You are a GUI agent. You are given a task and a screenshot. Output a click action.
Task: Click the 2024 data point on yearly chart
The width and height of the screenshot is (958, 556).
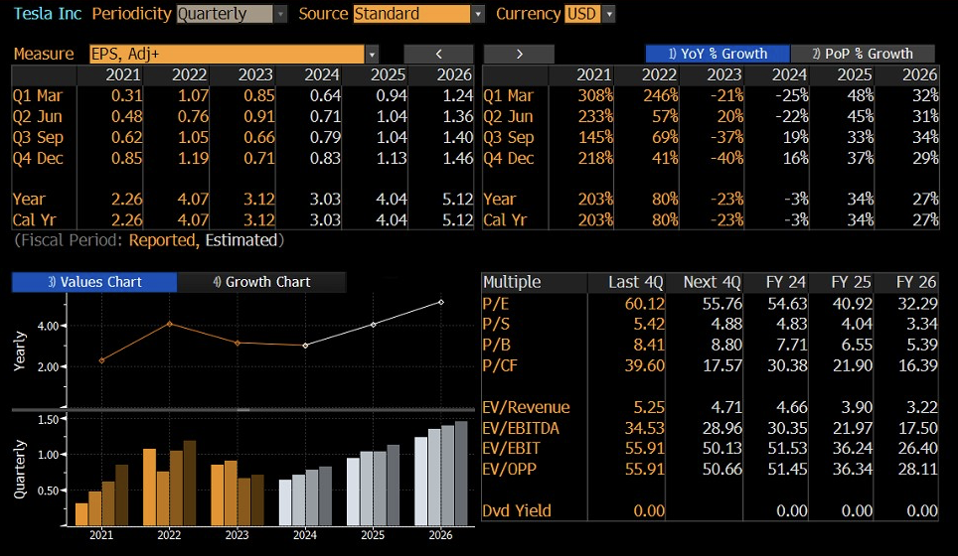coord(305,345)
